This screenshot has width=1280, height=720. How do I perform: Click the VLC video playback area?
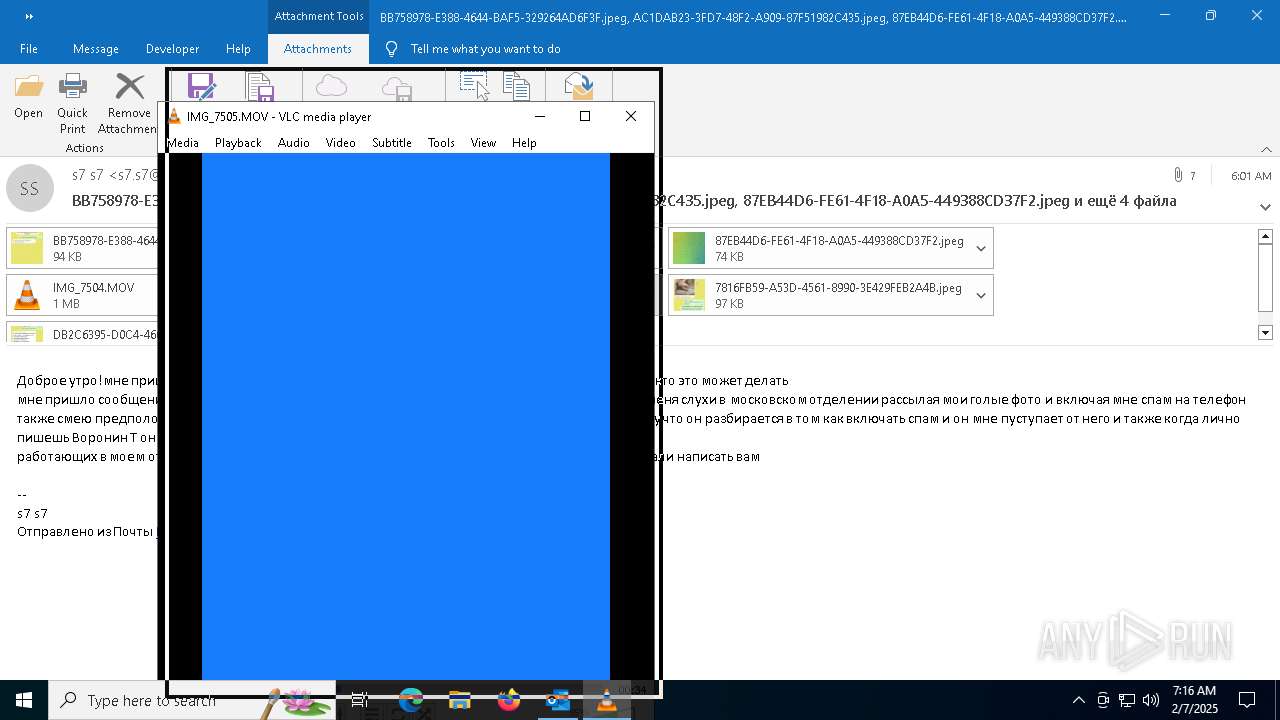(406, 416)
